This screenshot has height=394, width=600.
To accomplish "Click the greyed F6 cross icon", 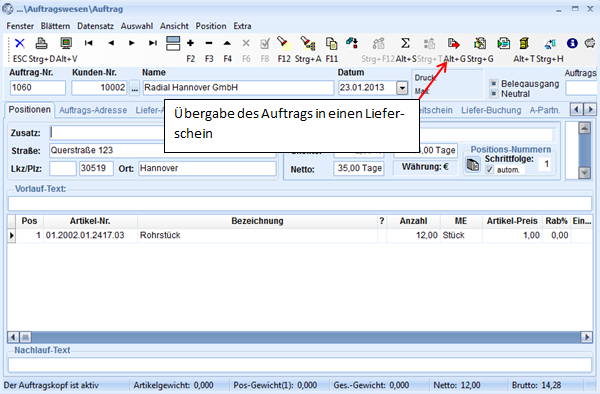I will tap(246, 43).
